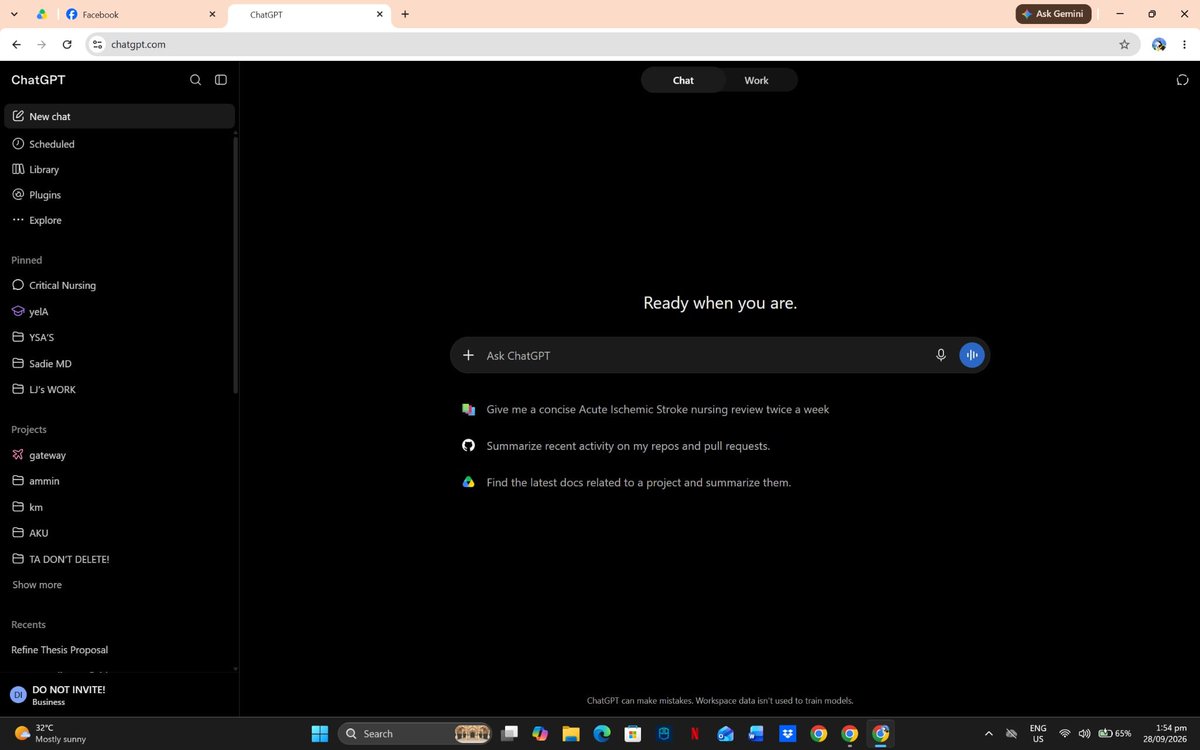Open the pinned Critical Nursing chat

tap(120, 285)
